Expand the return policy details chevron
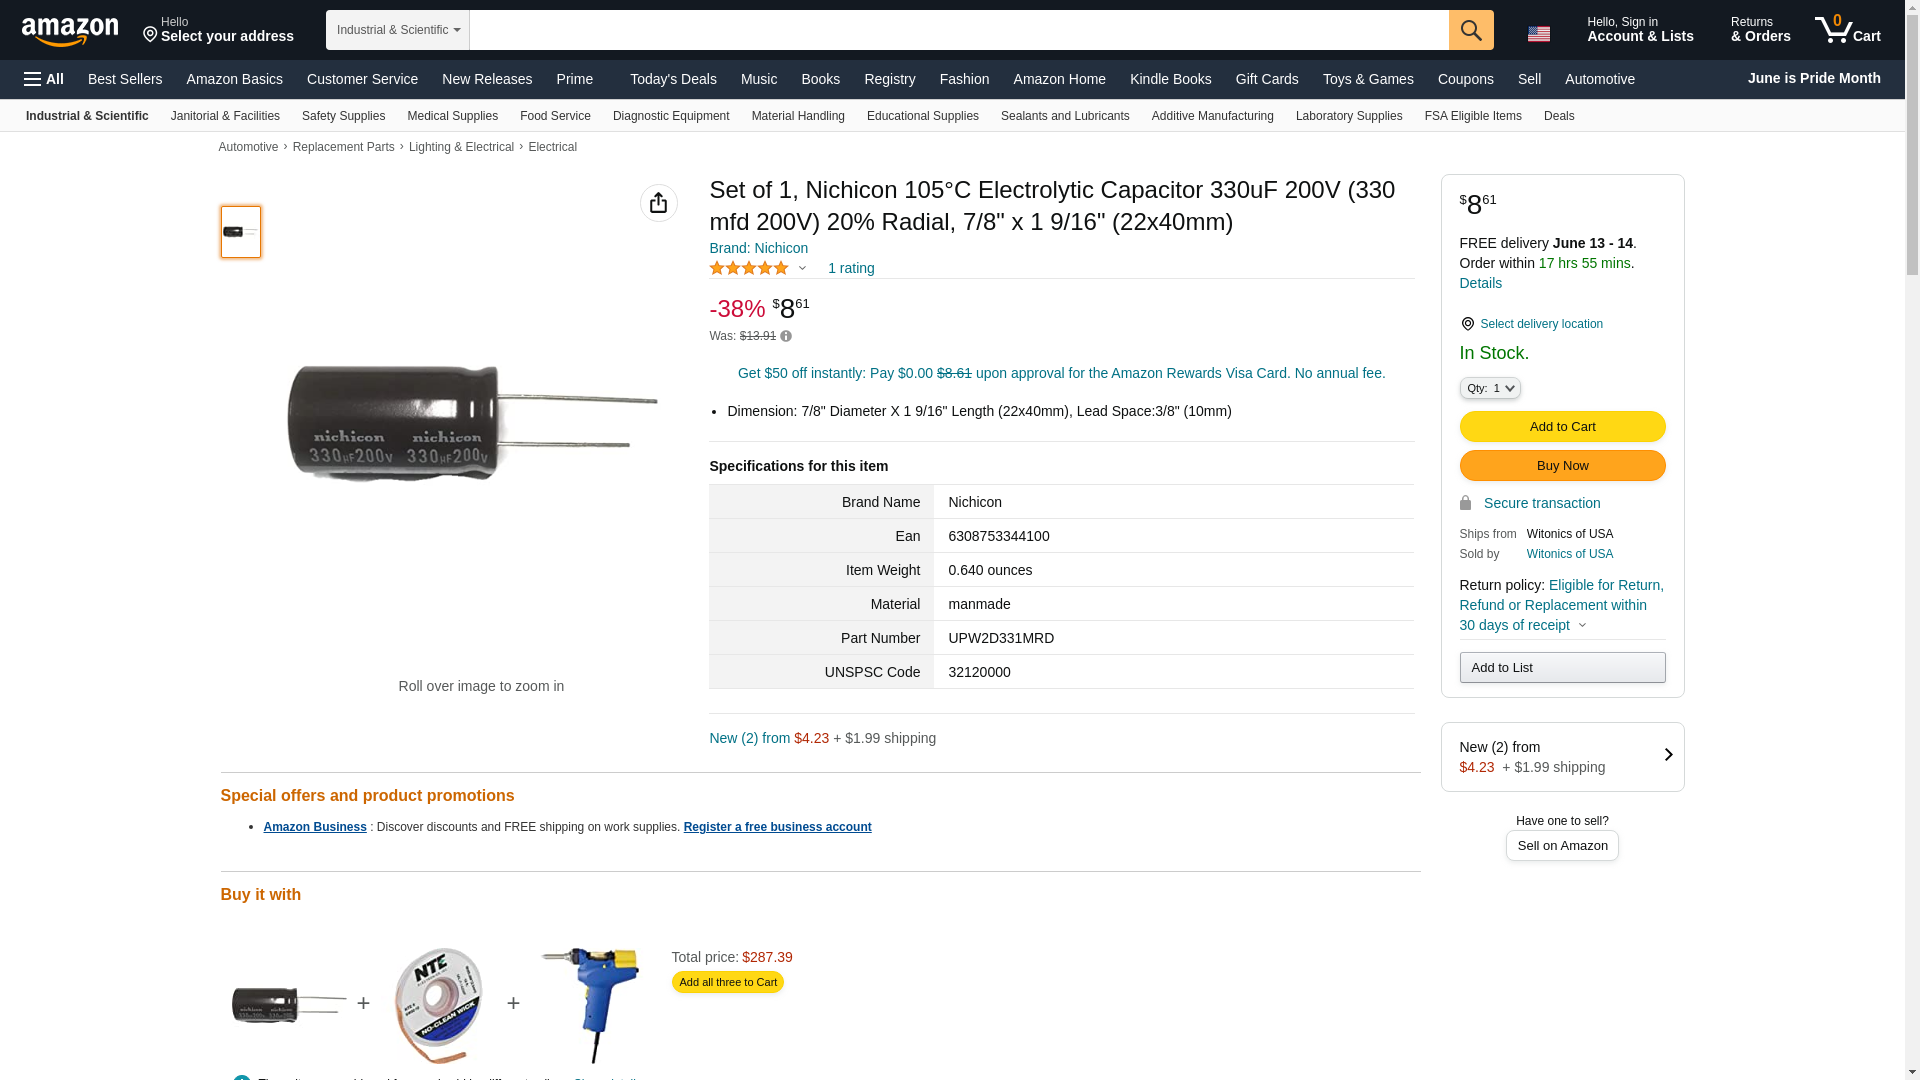1920x1080 pixels. [x=1582, y=626]
